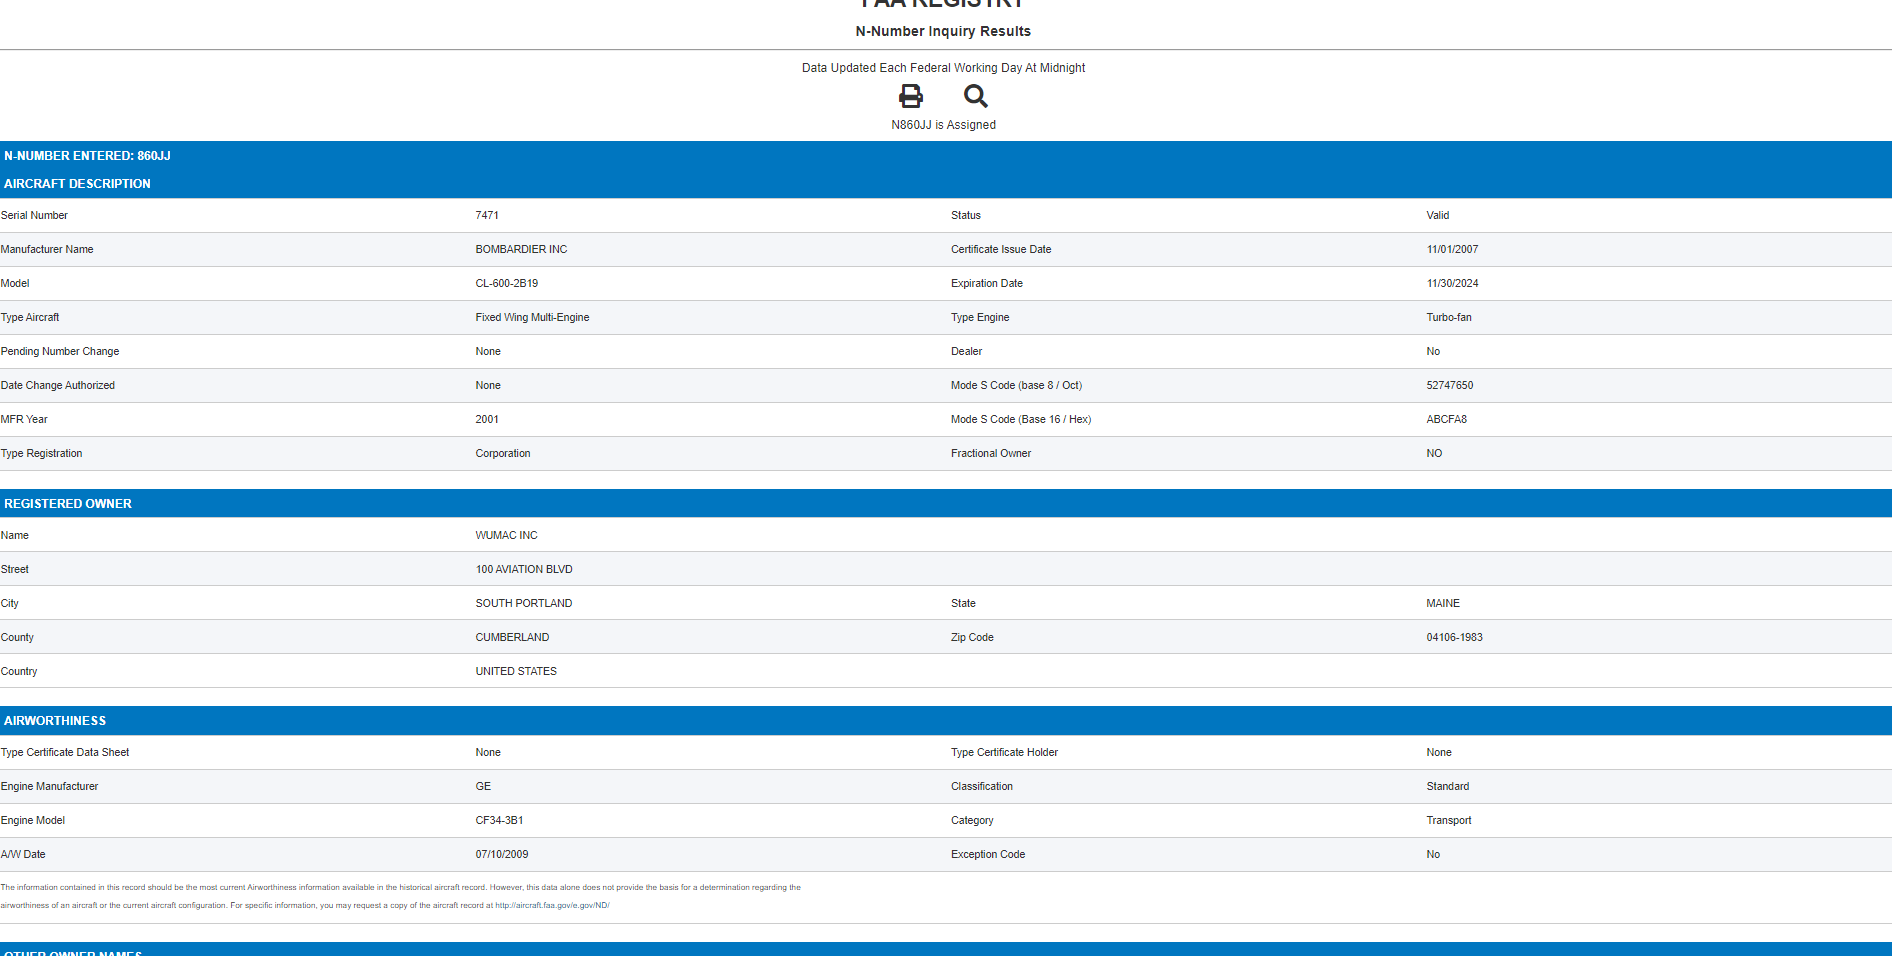This screenshot has height=956, width=1892.
Task: Select engine manufacturer GE
Action: [x=483, y=786]
